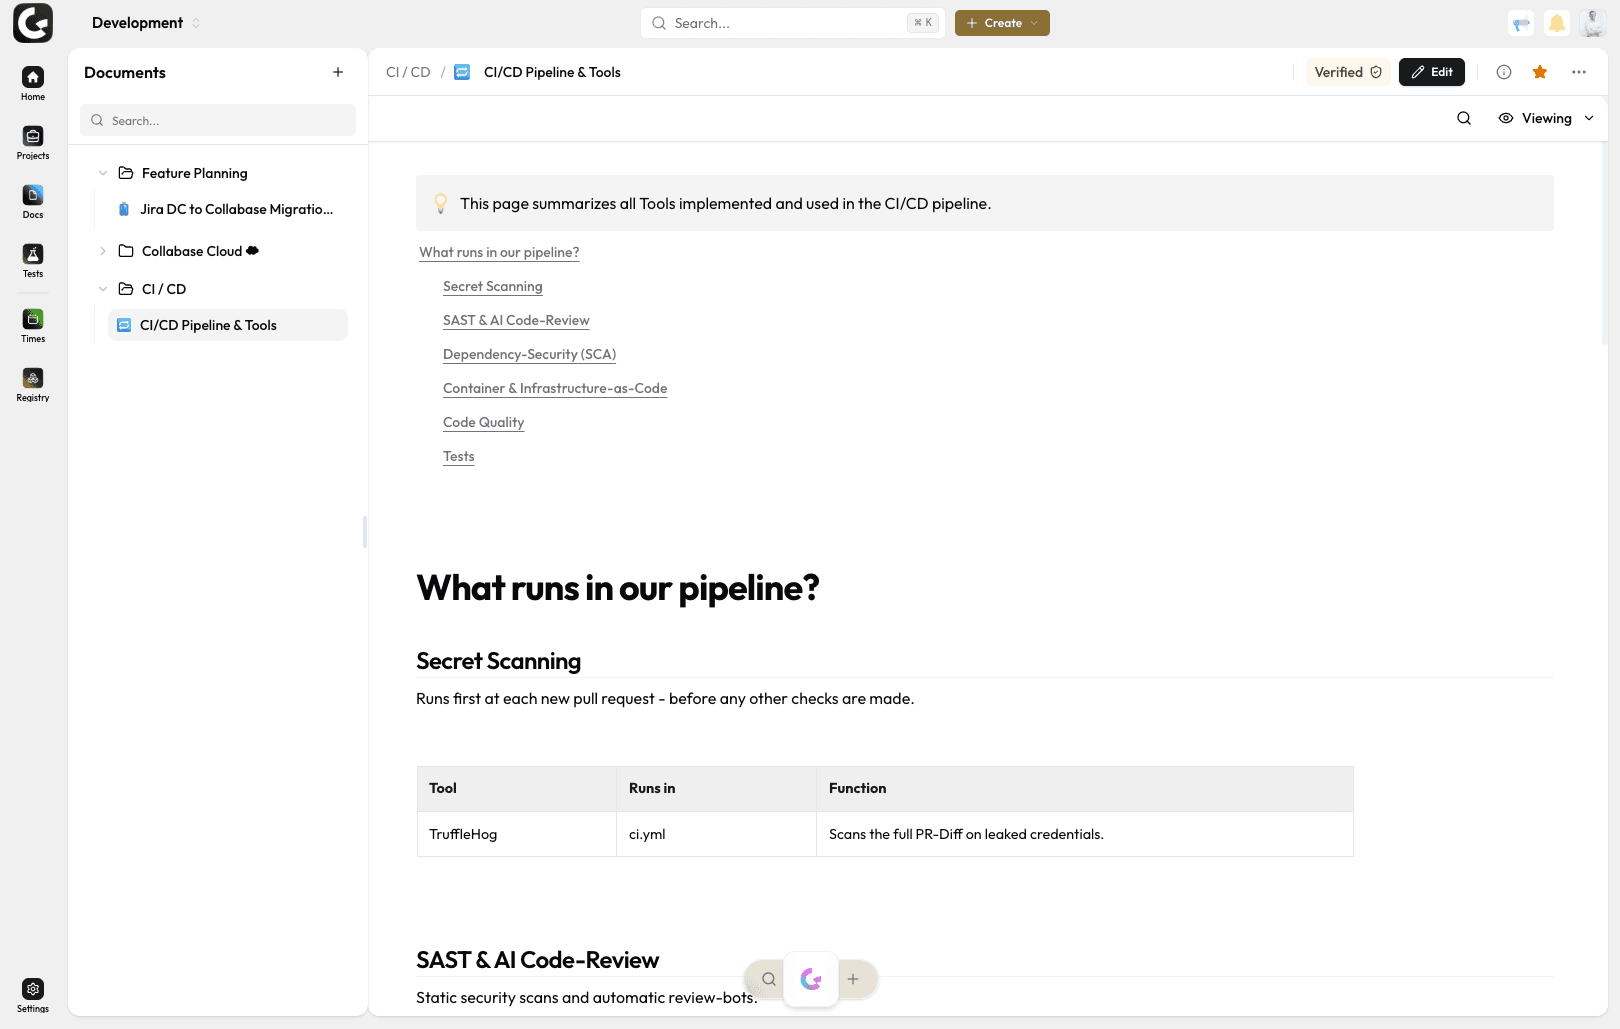1620x1029 pixels.
Task: Click the Secret Scanning heading
Action: (498, 661)
